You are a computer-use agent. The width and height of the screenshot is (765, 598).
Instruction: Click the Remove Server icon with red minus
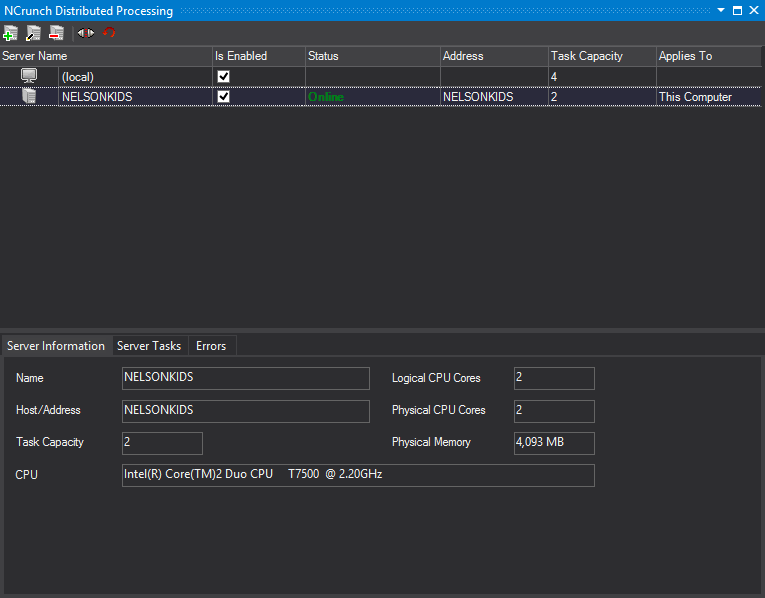(56, 33)
